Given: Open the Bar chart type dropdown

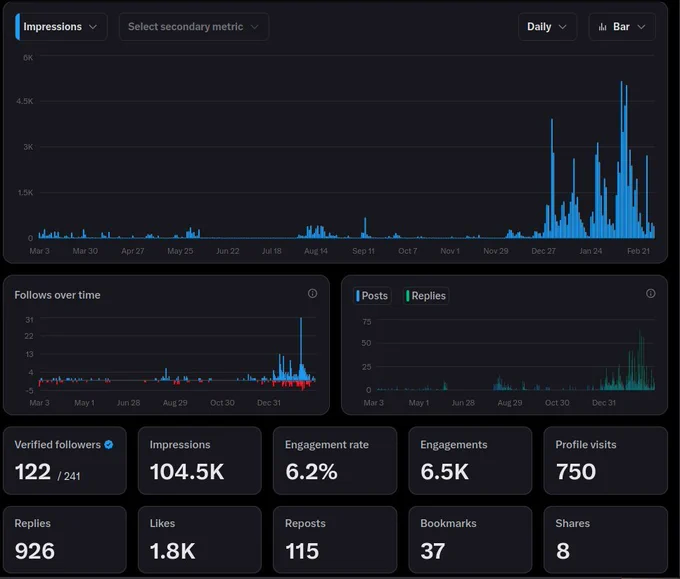Looking at the screenshot, I should pyautogui.click(x=622, y=27).
